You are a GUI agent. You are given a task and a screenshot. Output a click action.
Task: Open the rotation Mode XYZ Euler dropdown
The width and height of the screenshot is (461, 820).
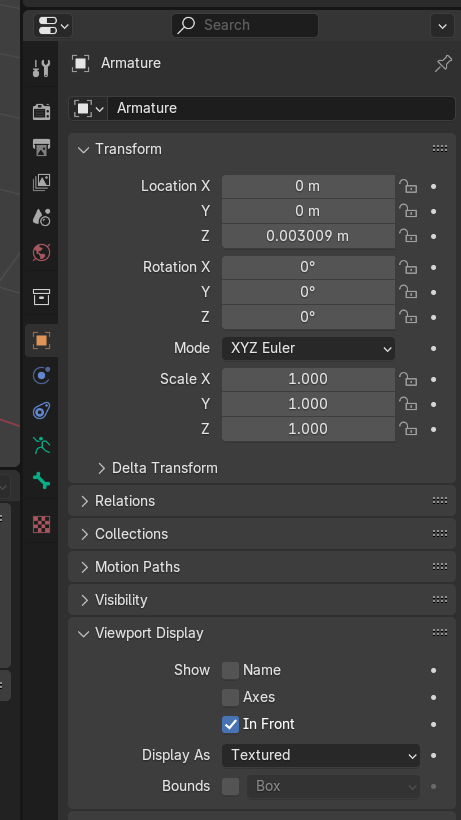308,348
